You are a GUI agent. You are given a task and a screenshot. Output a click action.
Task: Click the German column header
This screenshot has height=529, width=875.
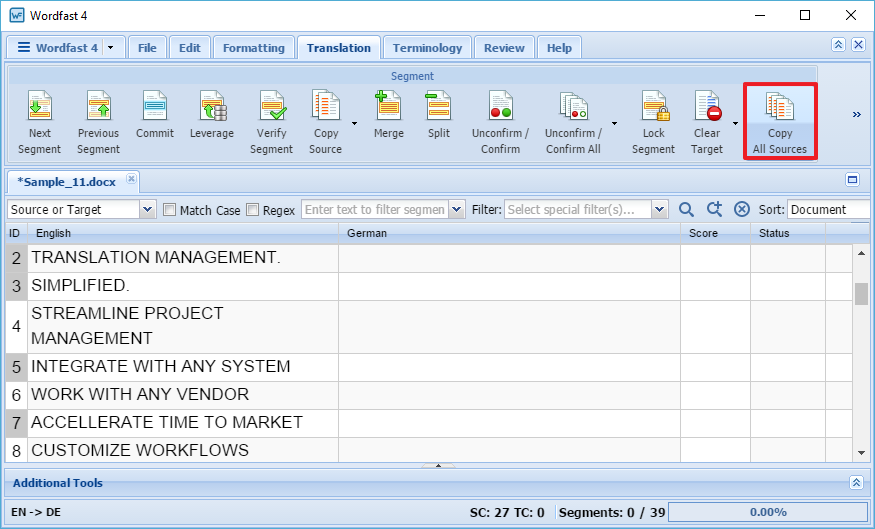(509, 233)
